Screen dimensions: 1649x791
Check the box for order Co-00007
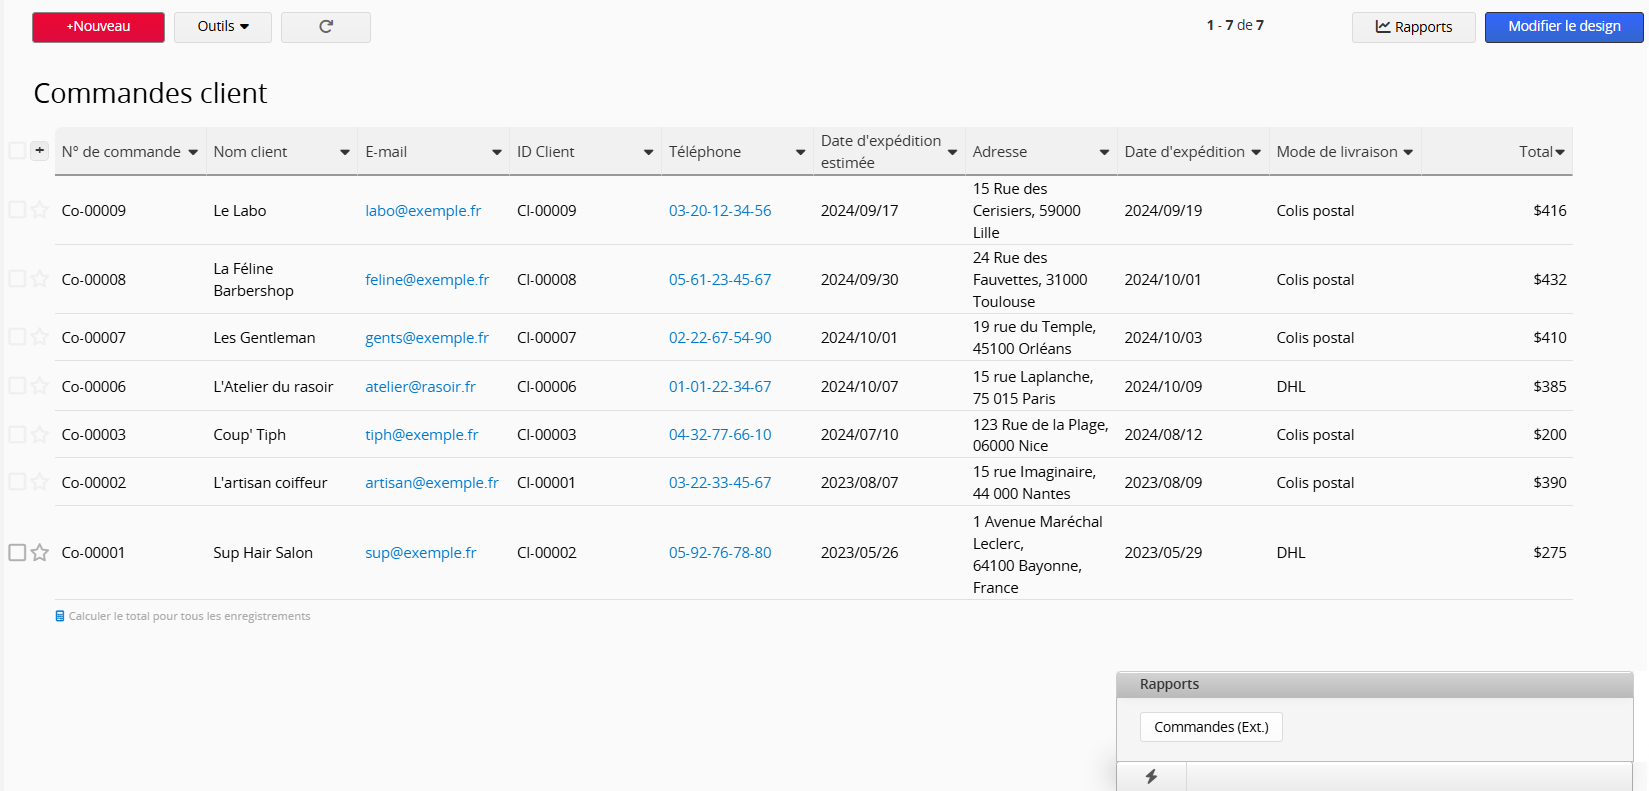click(17, 337)
